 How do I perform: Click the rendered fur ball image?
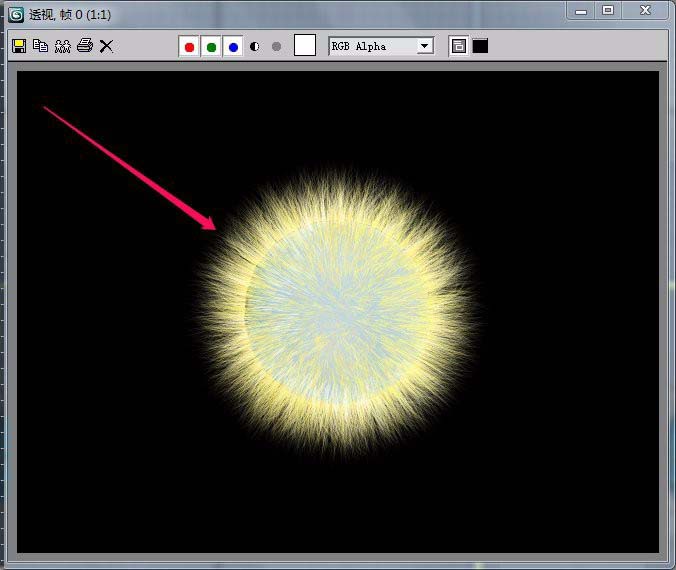(x=337, y=313)
